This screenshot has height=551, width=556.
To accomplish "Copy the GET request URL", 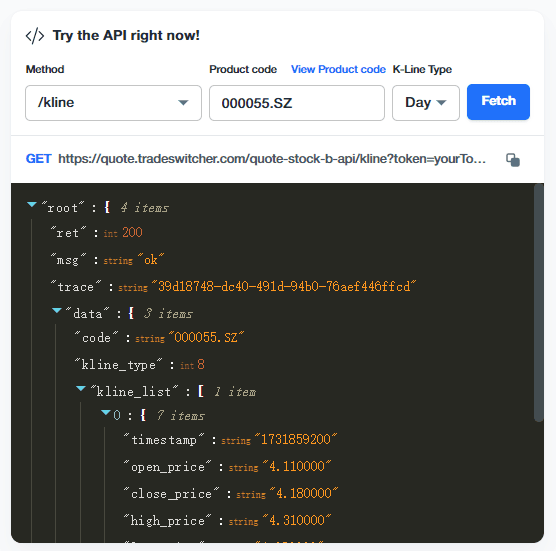I will [513, 160].
